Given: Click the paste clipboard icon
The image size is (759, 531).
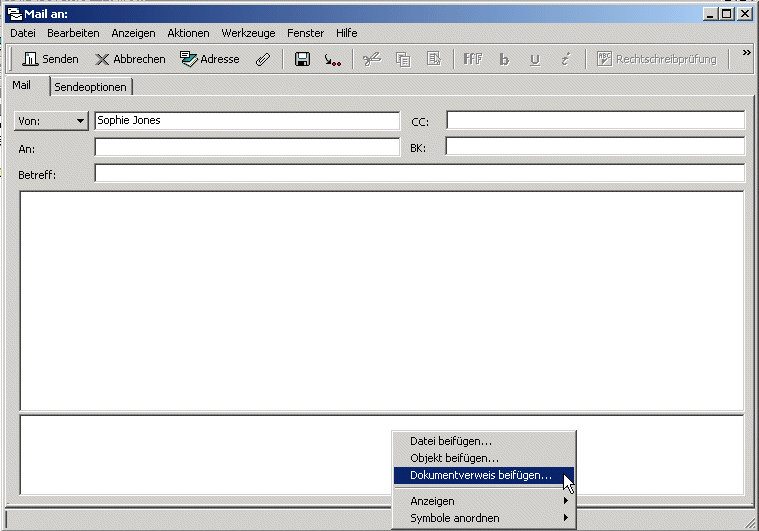Looking at the screenshot, I should tap(434, 60).
